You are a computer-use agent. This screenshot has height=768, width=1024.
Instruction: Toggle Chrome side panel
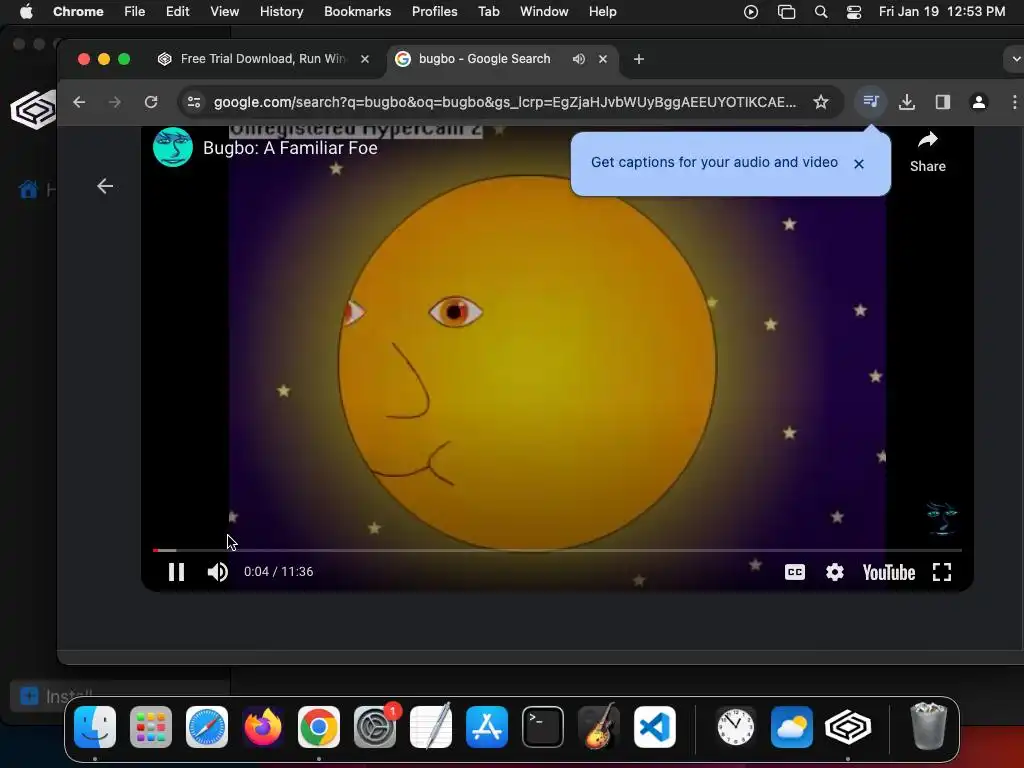[x=942, y=102]
